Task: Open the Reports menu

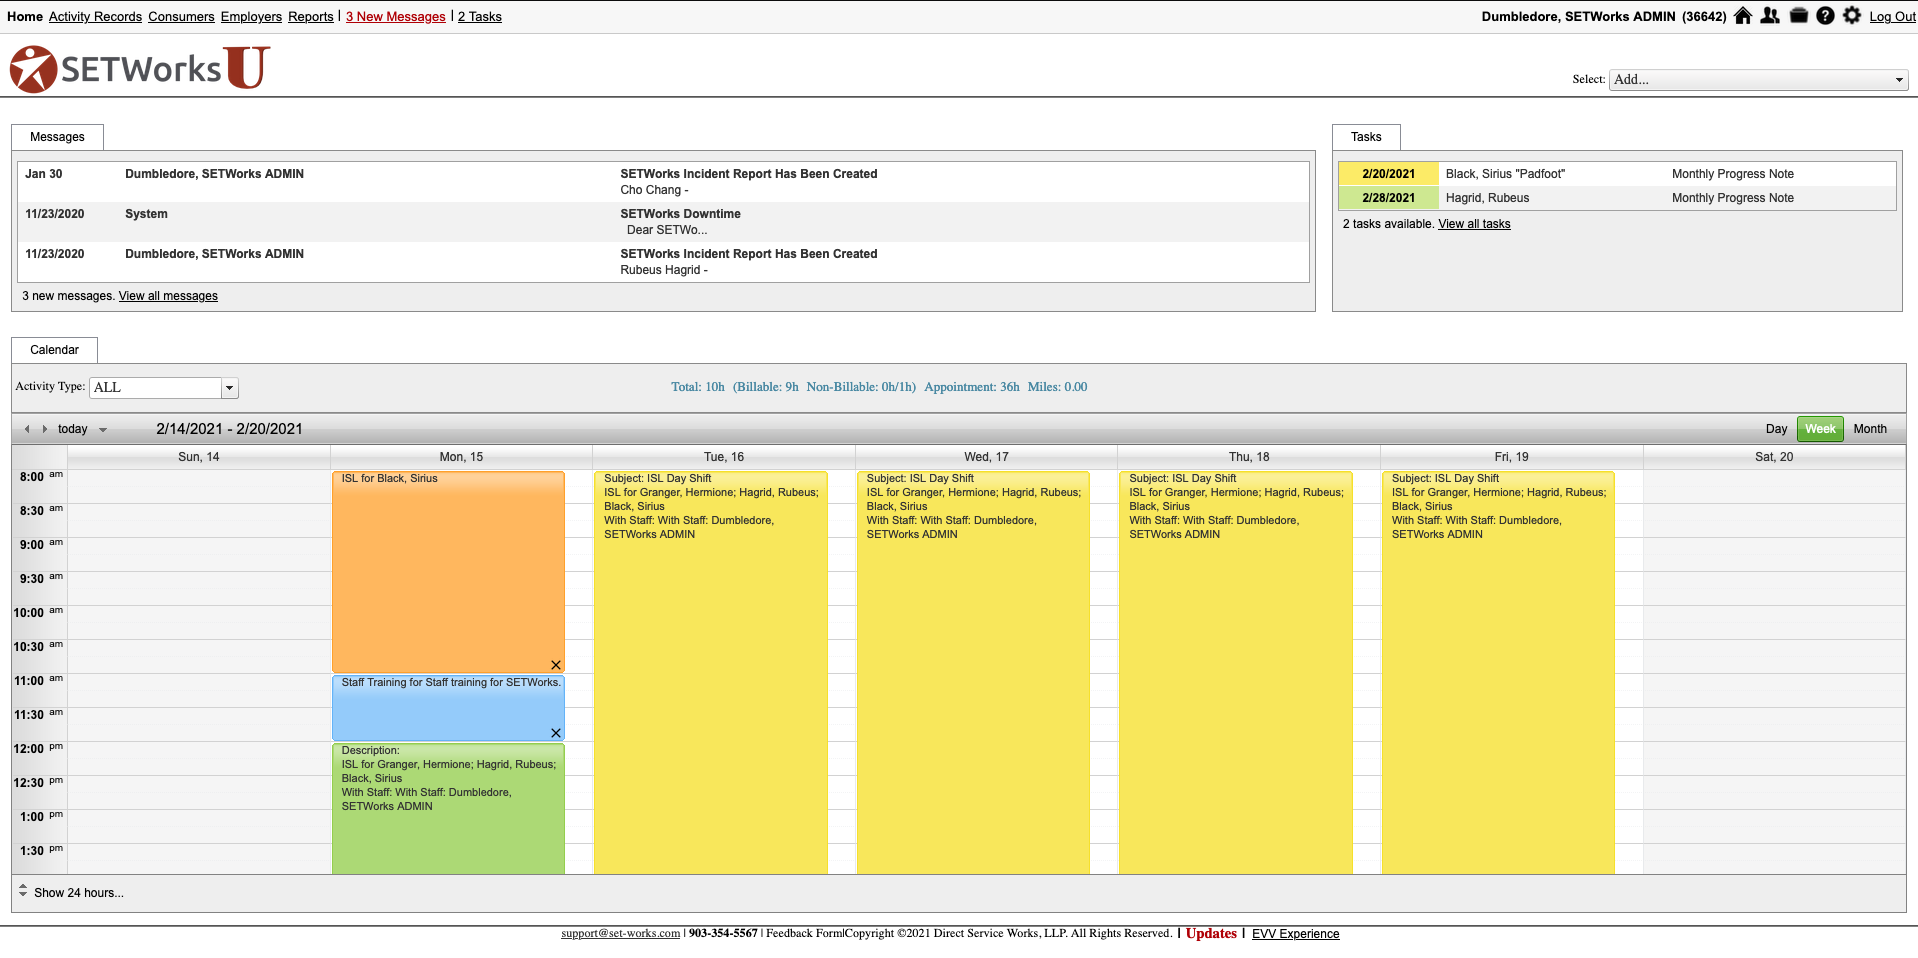Action: (x=311, y=17)
